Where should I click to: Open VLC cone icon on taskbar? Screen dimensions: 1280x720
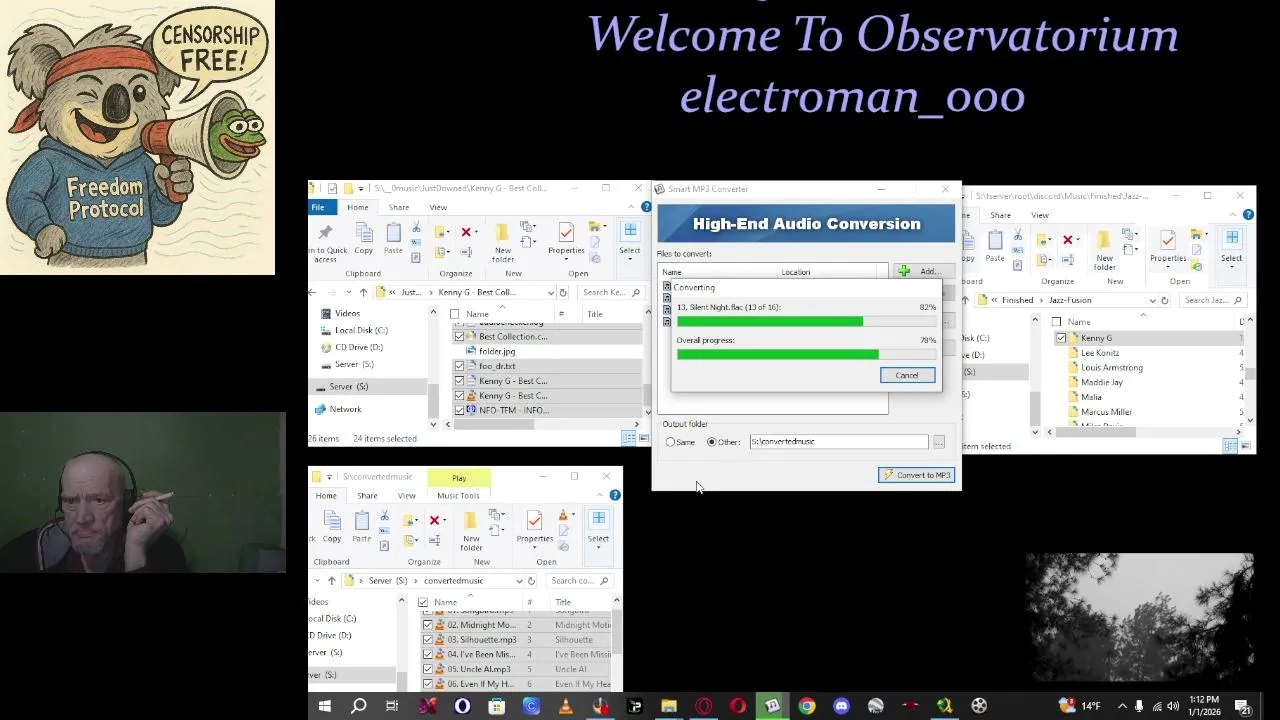(565, 707)
